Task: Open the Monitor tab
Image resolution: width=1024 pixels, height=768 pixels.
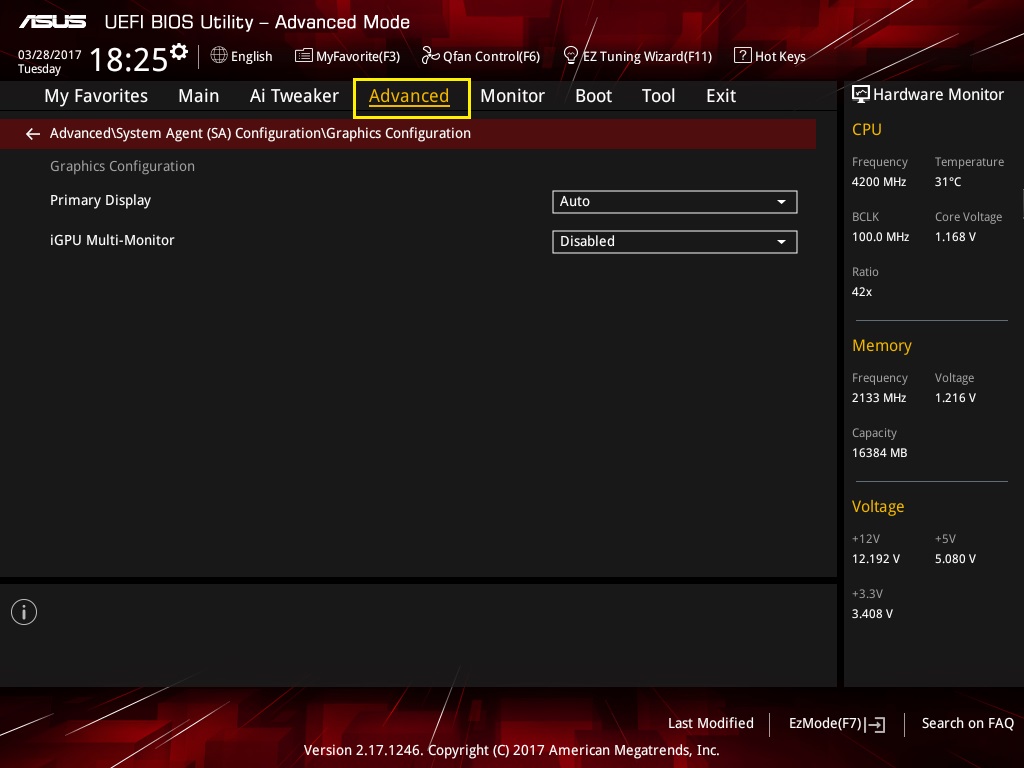Action: [x=512, y=96]
